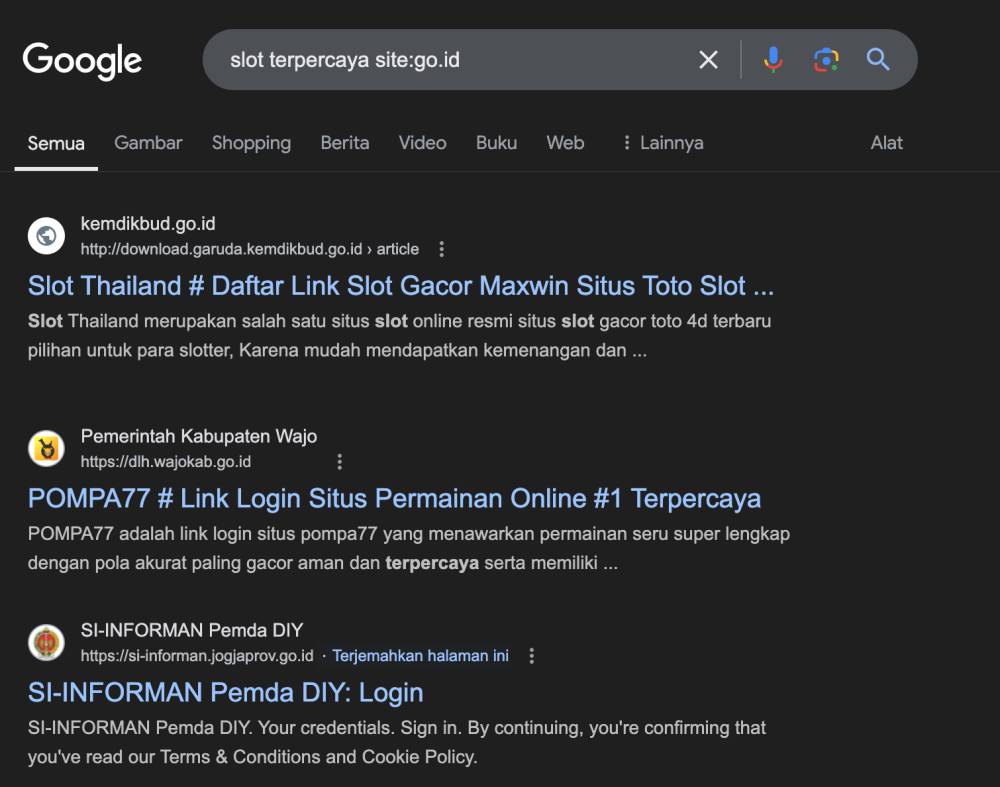Open the Alat tools option
This screenshot has width=1000, height=787.
pos(886,143)
